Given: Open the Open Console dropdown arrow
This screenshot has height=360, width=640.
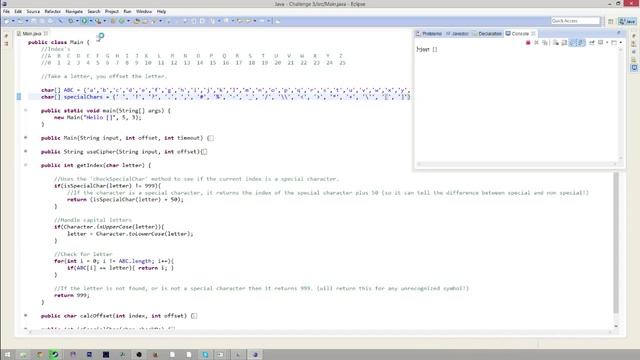Looking at the screenshot, I should click(620, 42).
